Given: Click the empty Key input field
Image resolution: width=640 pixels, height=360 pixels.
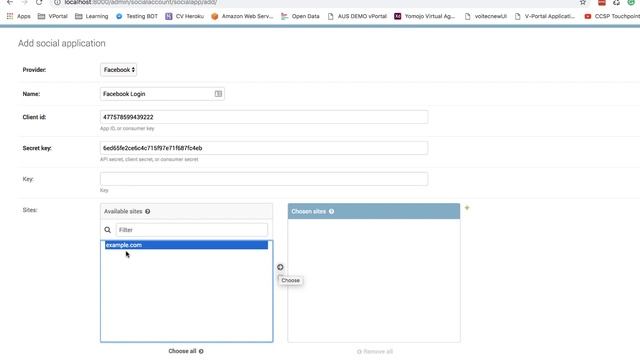Looking at the screenshot, I should 264,179.
